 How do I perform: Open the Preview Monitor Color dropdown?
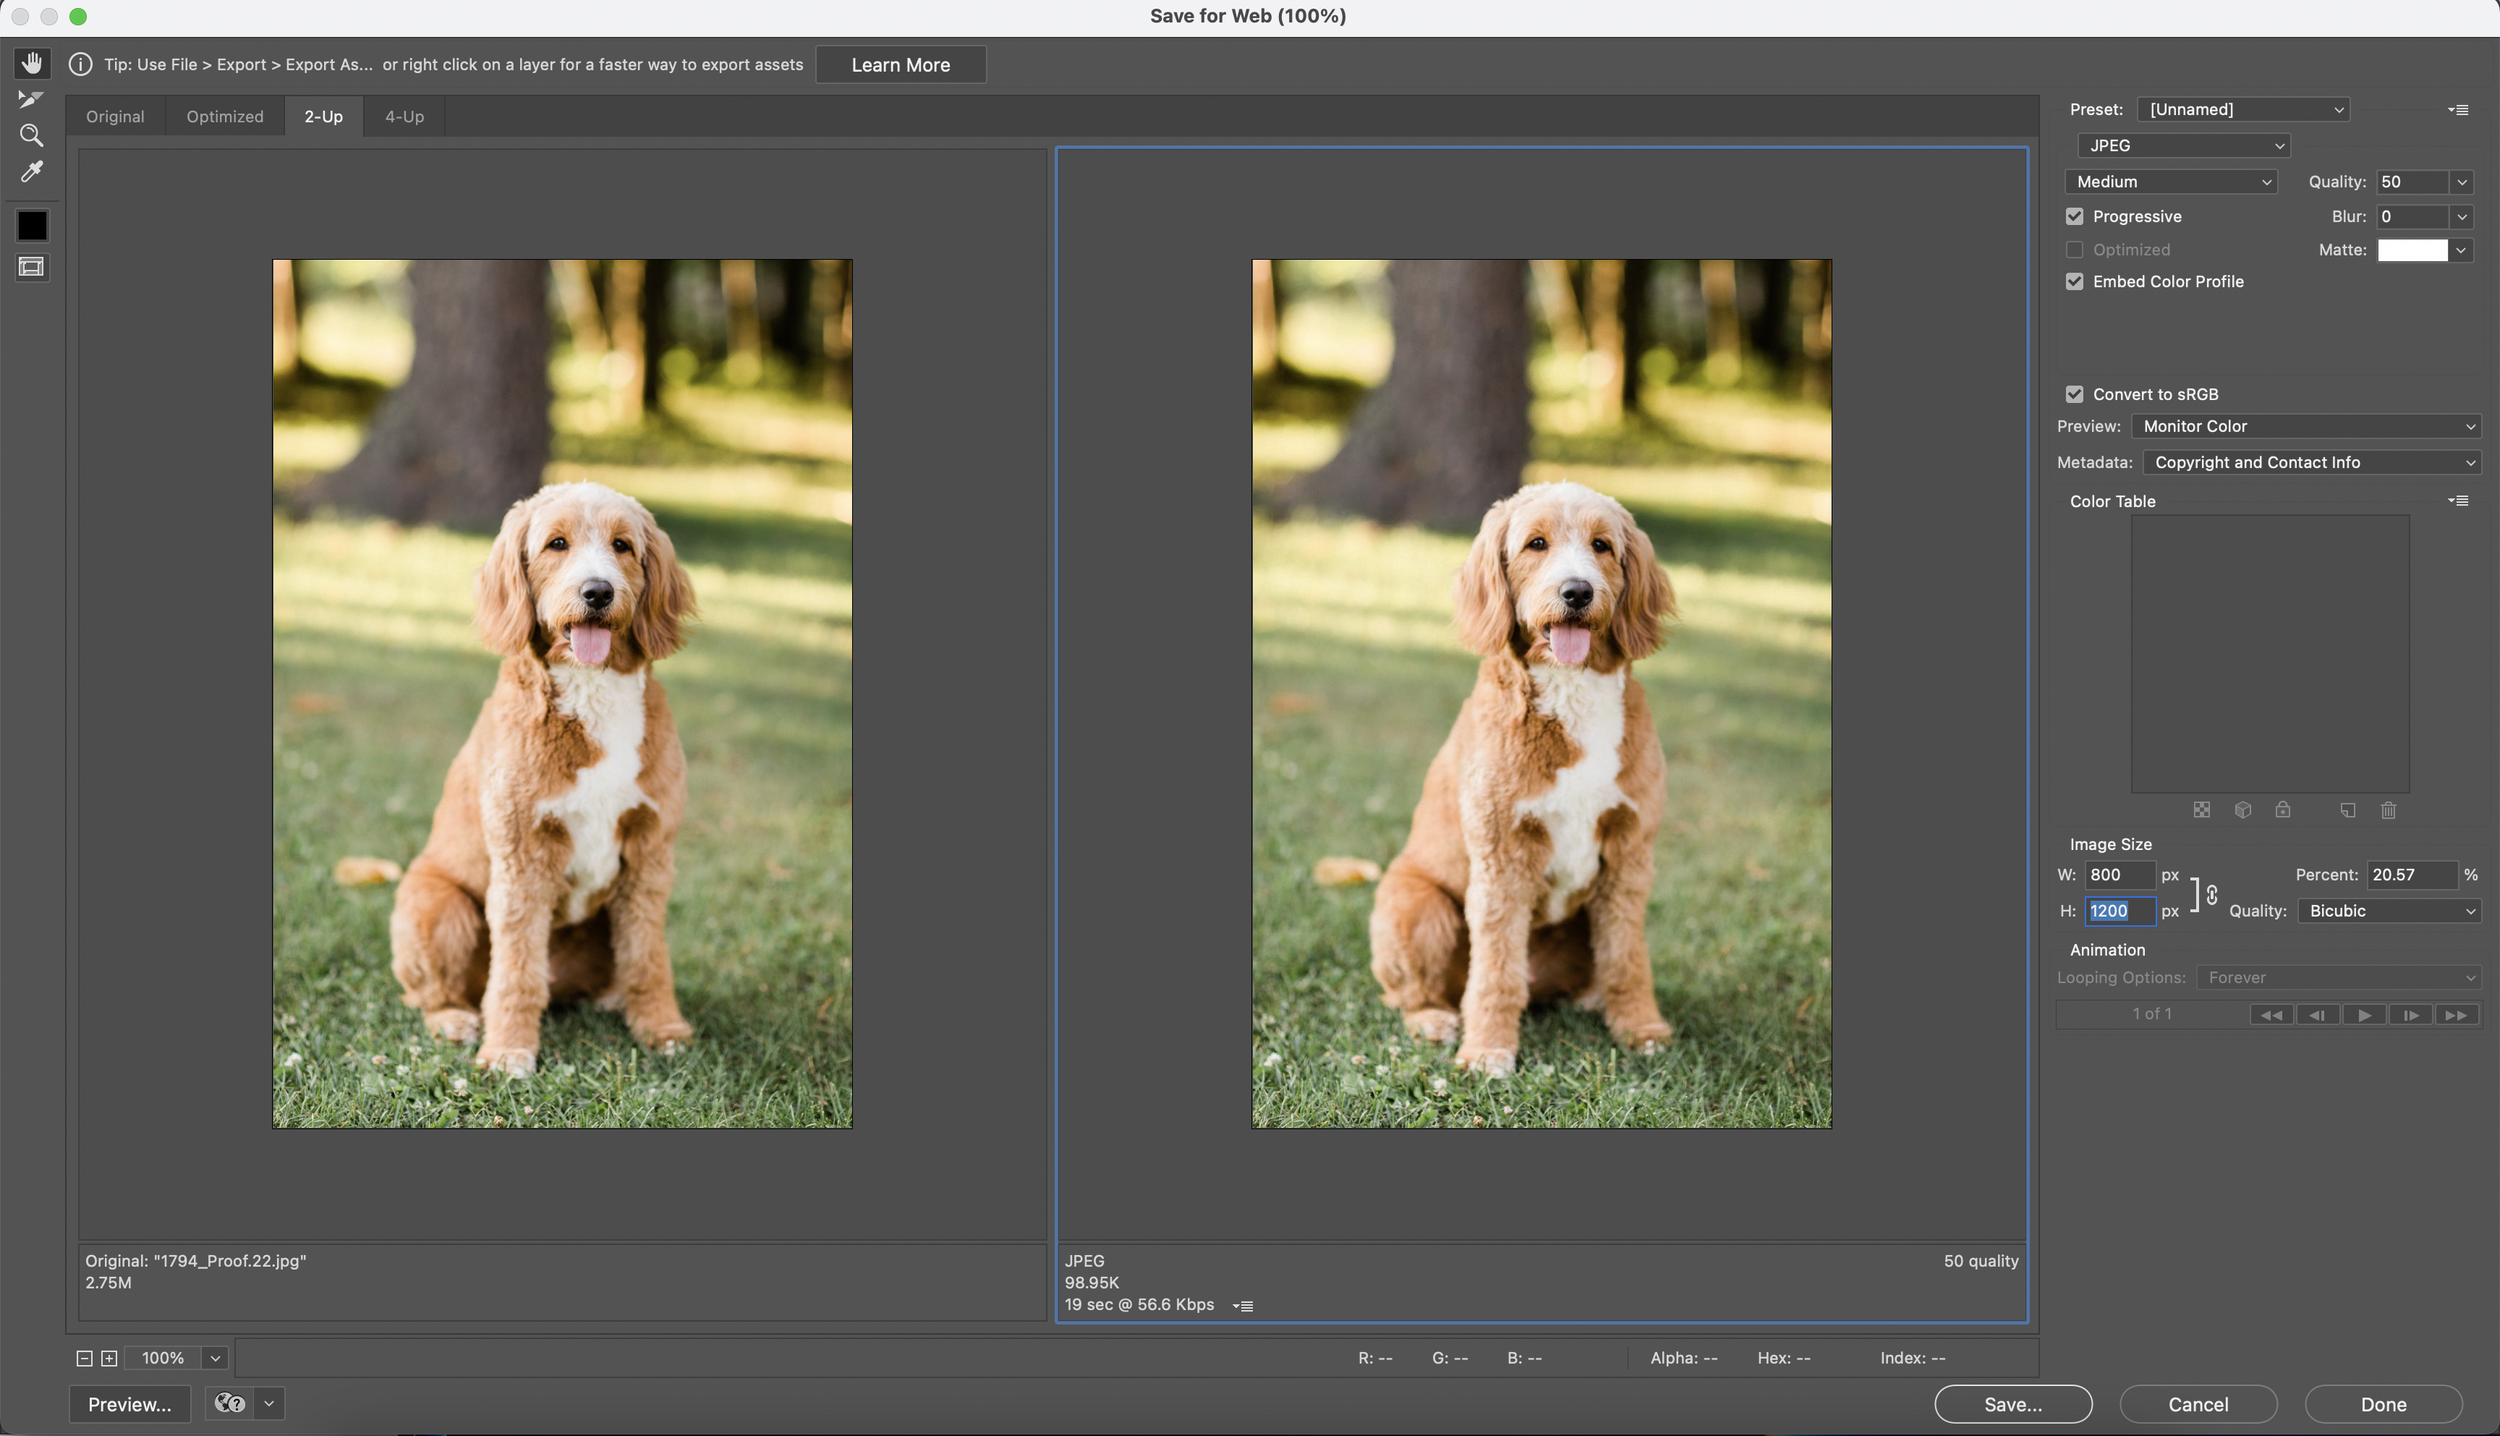pyautogui.click(x=2306, y=426)
